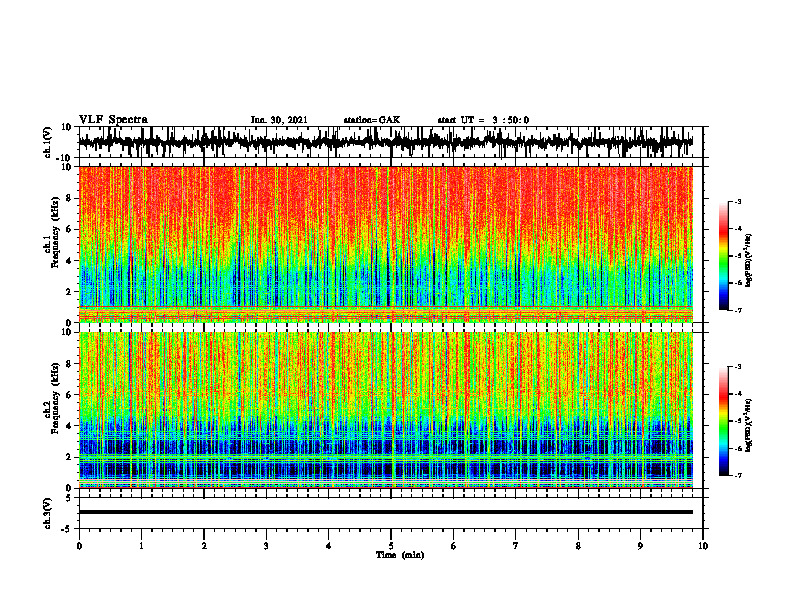Click the 'ch.3(V)' axis label
The image size is (792, 612).
[x=48, y=513]
